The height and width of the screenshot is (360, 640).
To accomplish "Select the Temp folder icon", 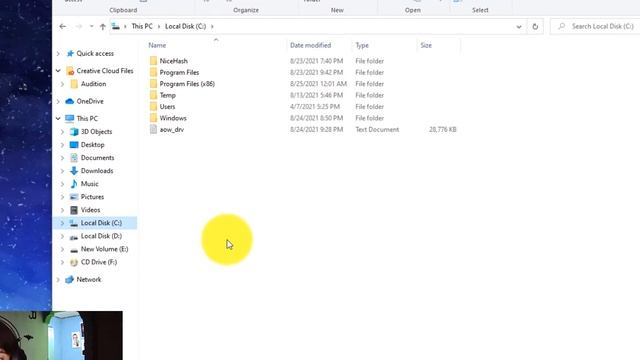I will 153,95.
